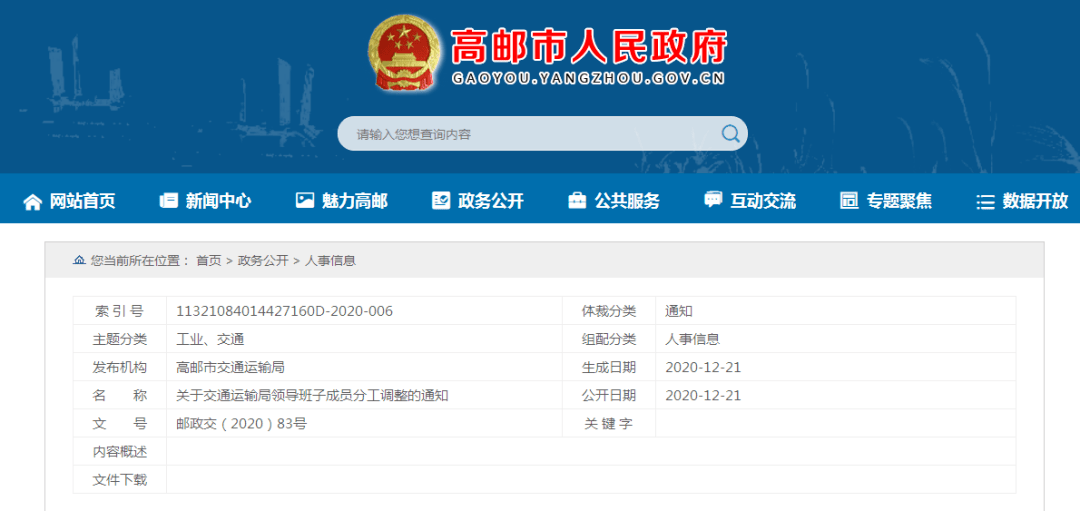Click the 人事信息 breadcrumb link

pyautogui.click(x=331, y=261)
